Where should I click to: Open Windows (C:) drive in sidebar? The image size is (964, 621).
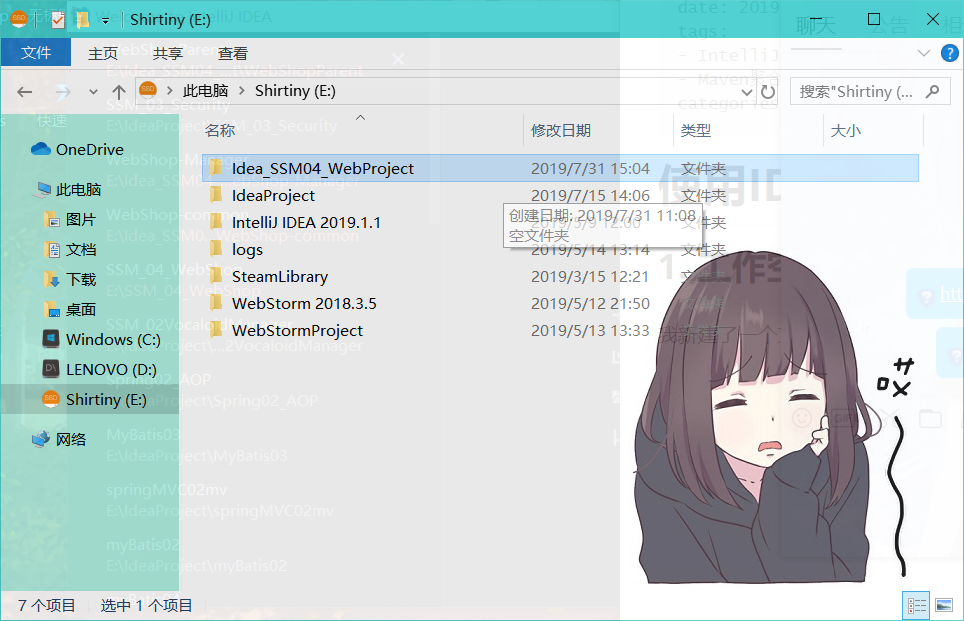101,339
